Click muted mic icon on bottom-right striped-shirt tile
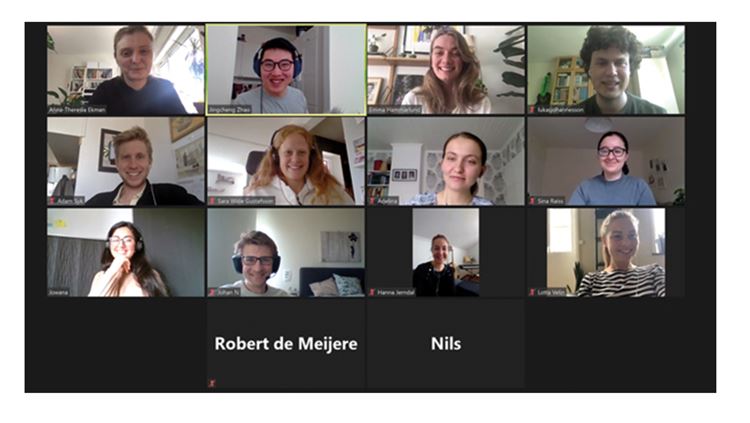This screenshot has width=750, height=423. tap(532, 292)
